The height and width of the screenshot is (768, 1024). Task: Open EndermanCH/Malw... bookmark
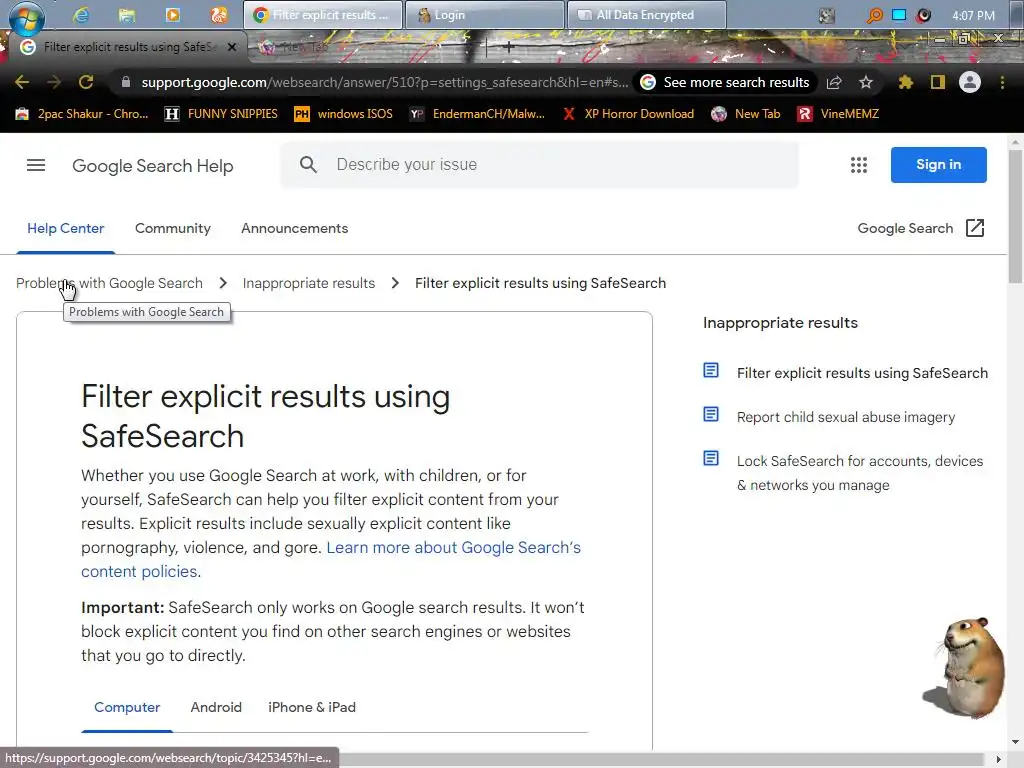point(477,114)
